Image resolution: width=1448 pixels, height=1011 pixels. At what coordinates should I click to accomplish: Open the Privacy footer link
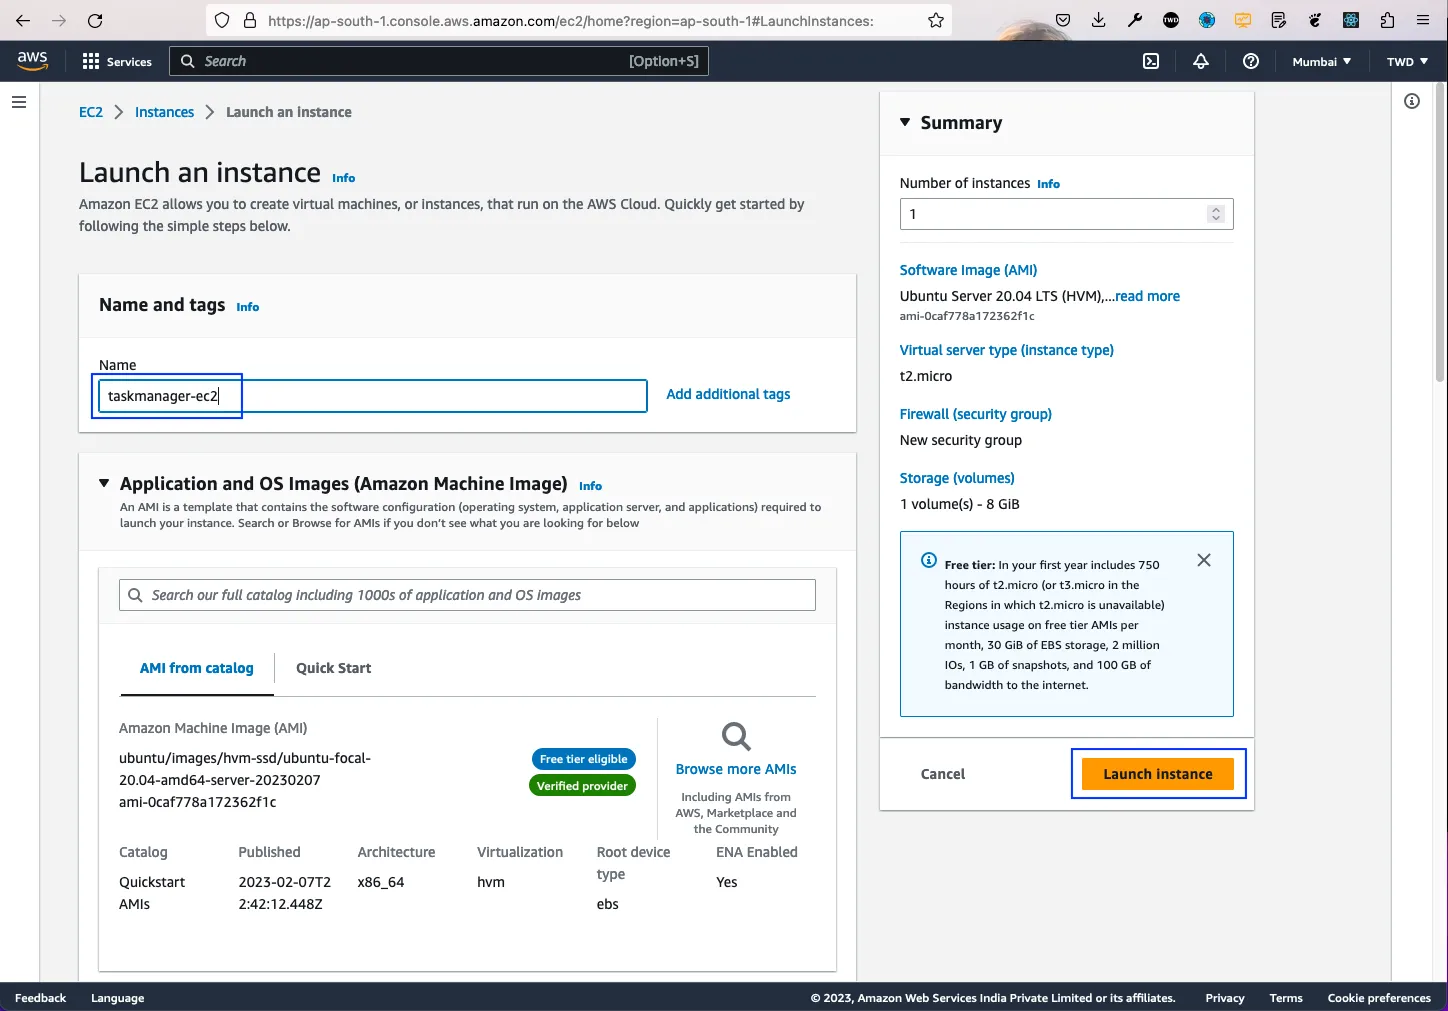(1225, 998)
